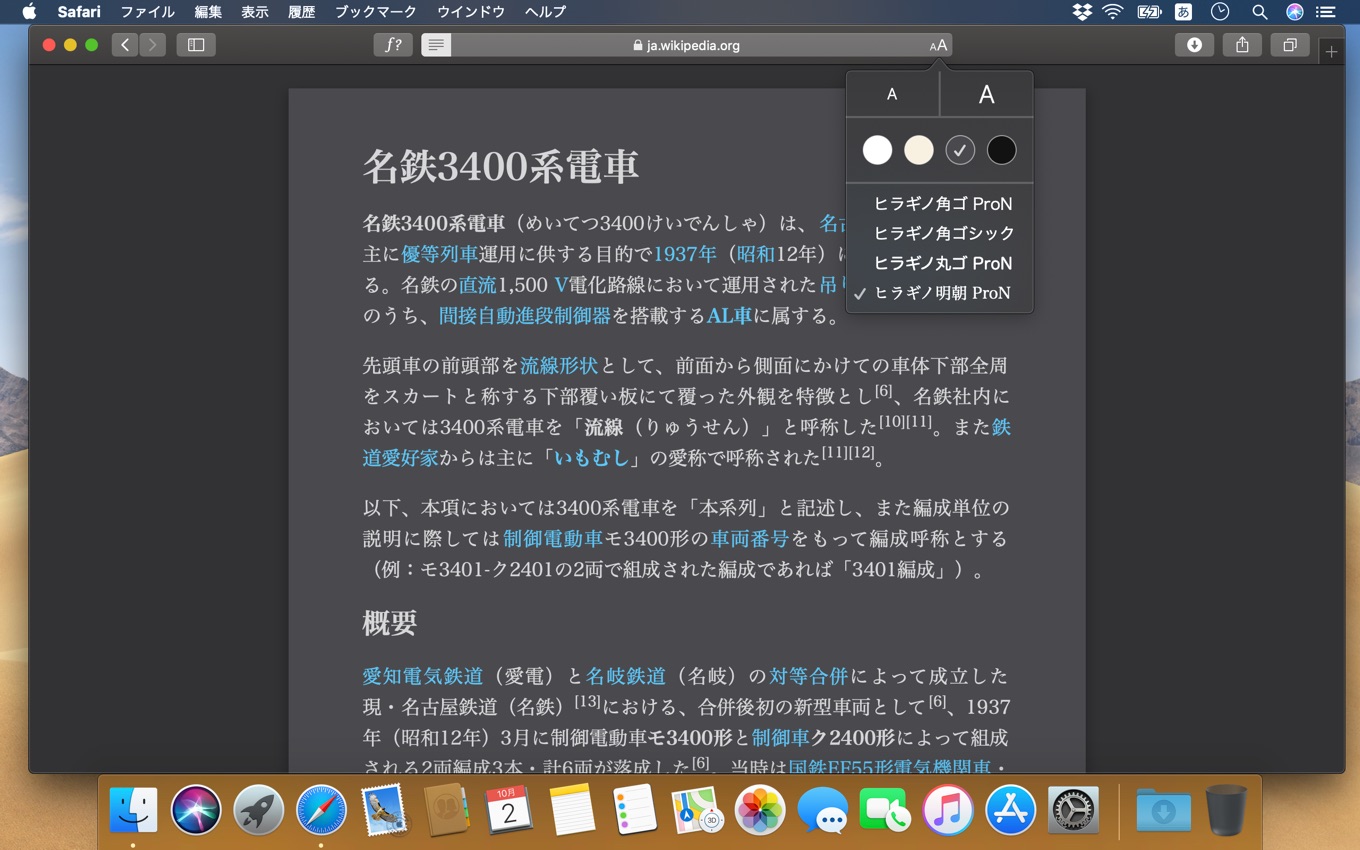Open the 履歴 menu

click(x=301, y=12)
